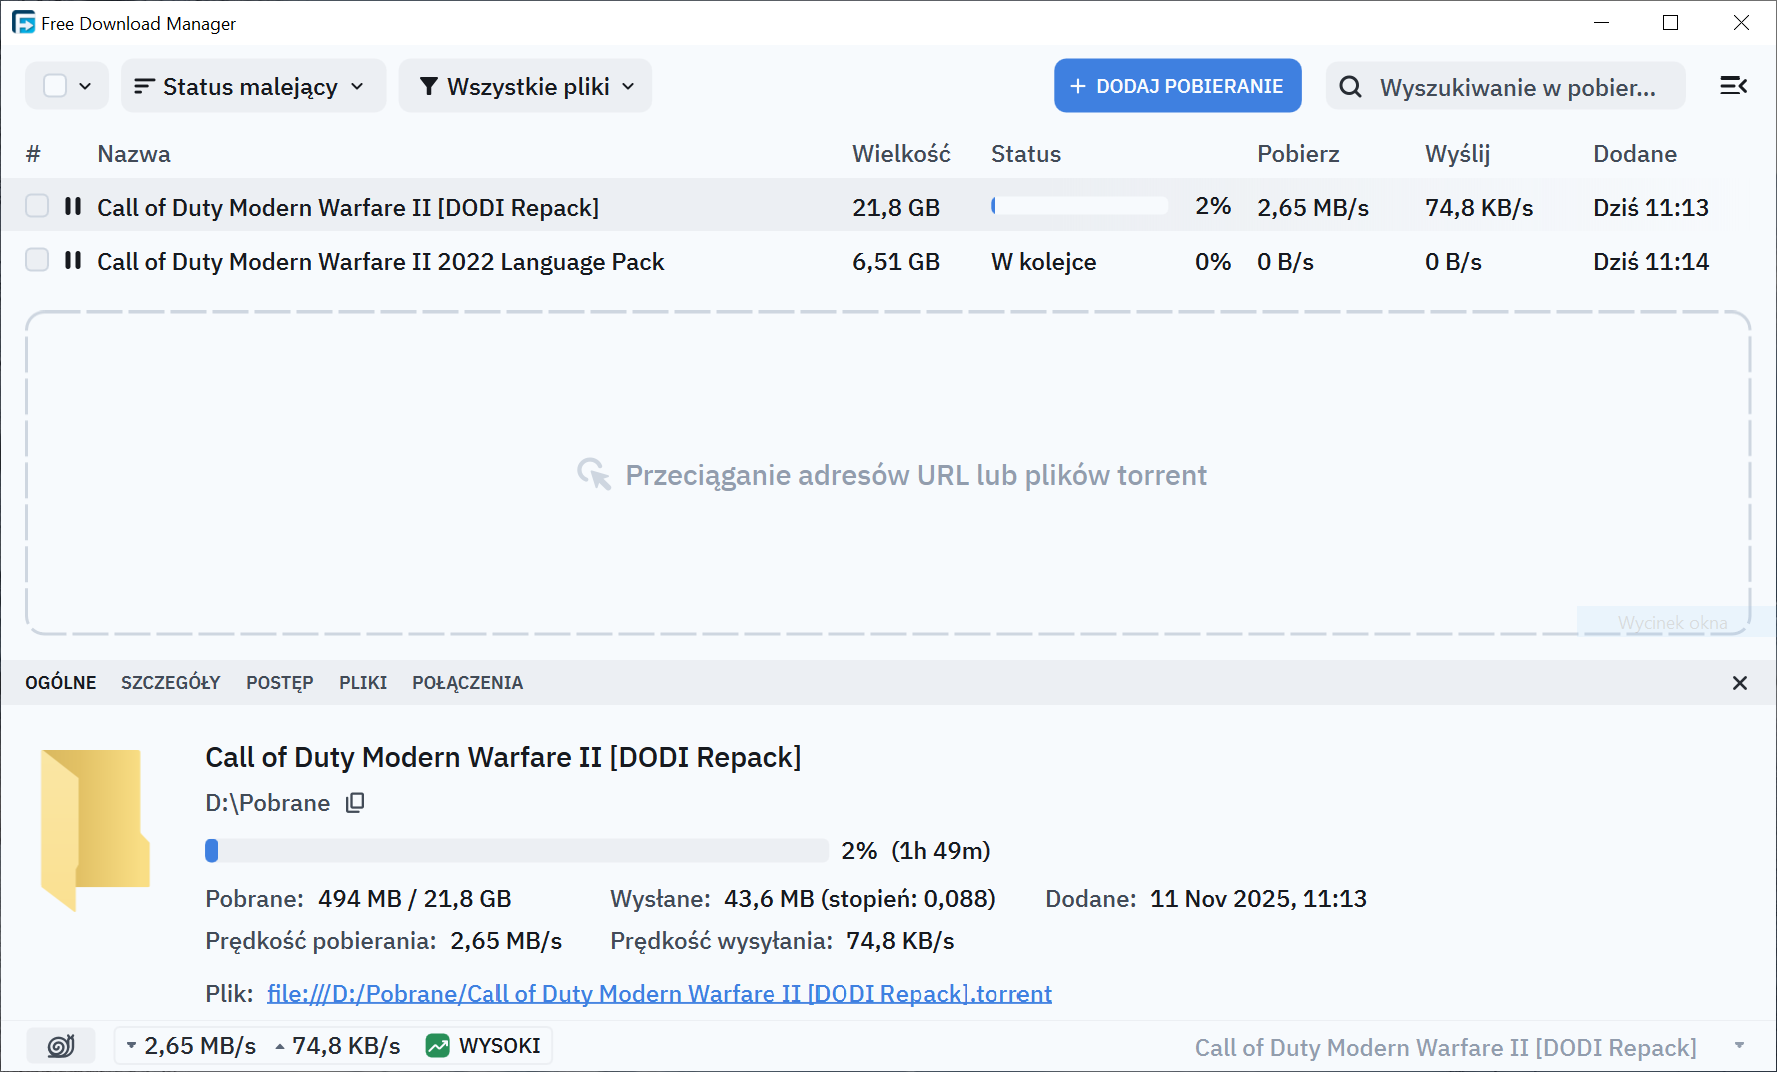
Task: Click pause icon for Language Pack download
Action: tap(73, 260)
